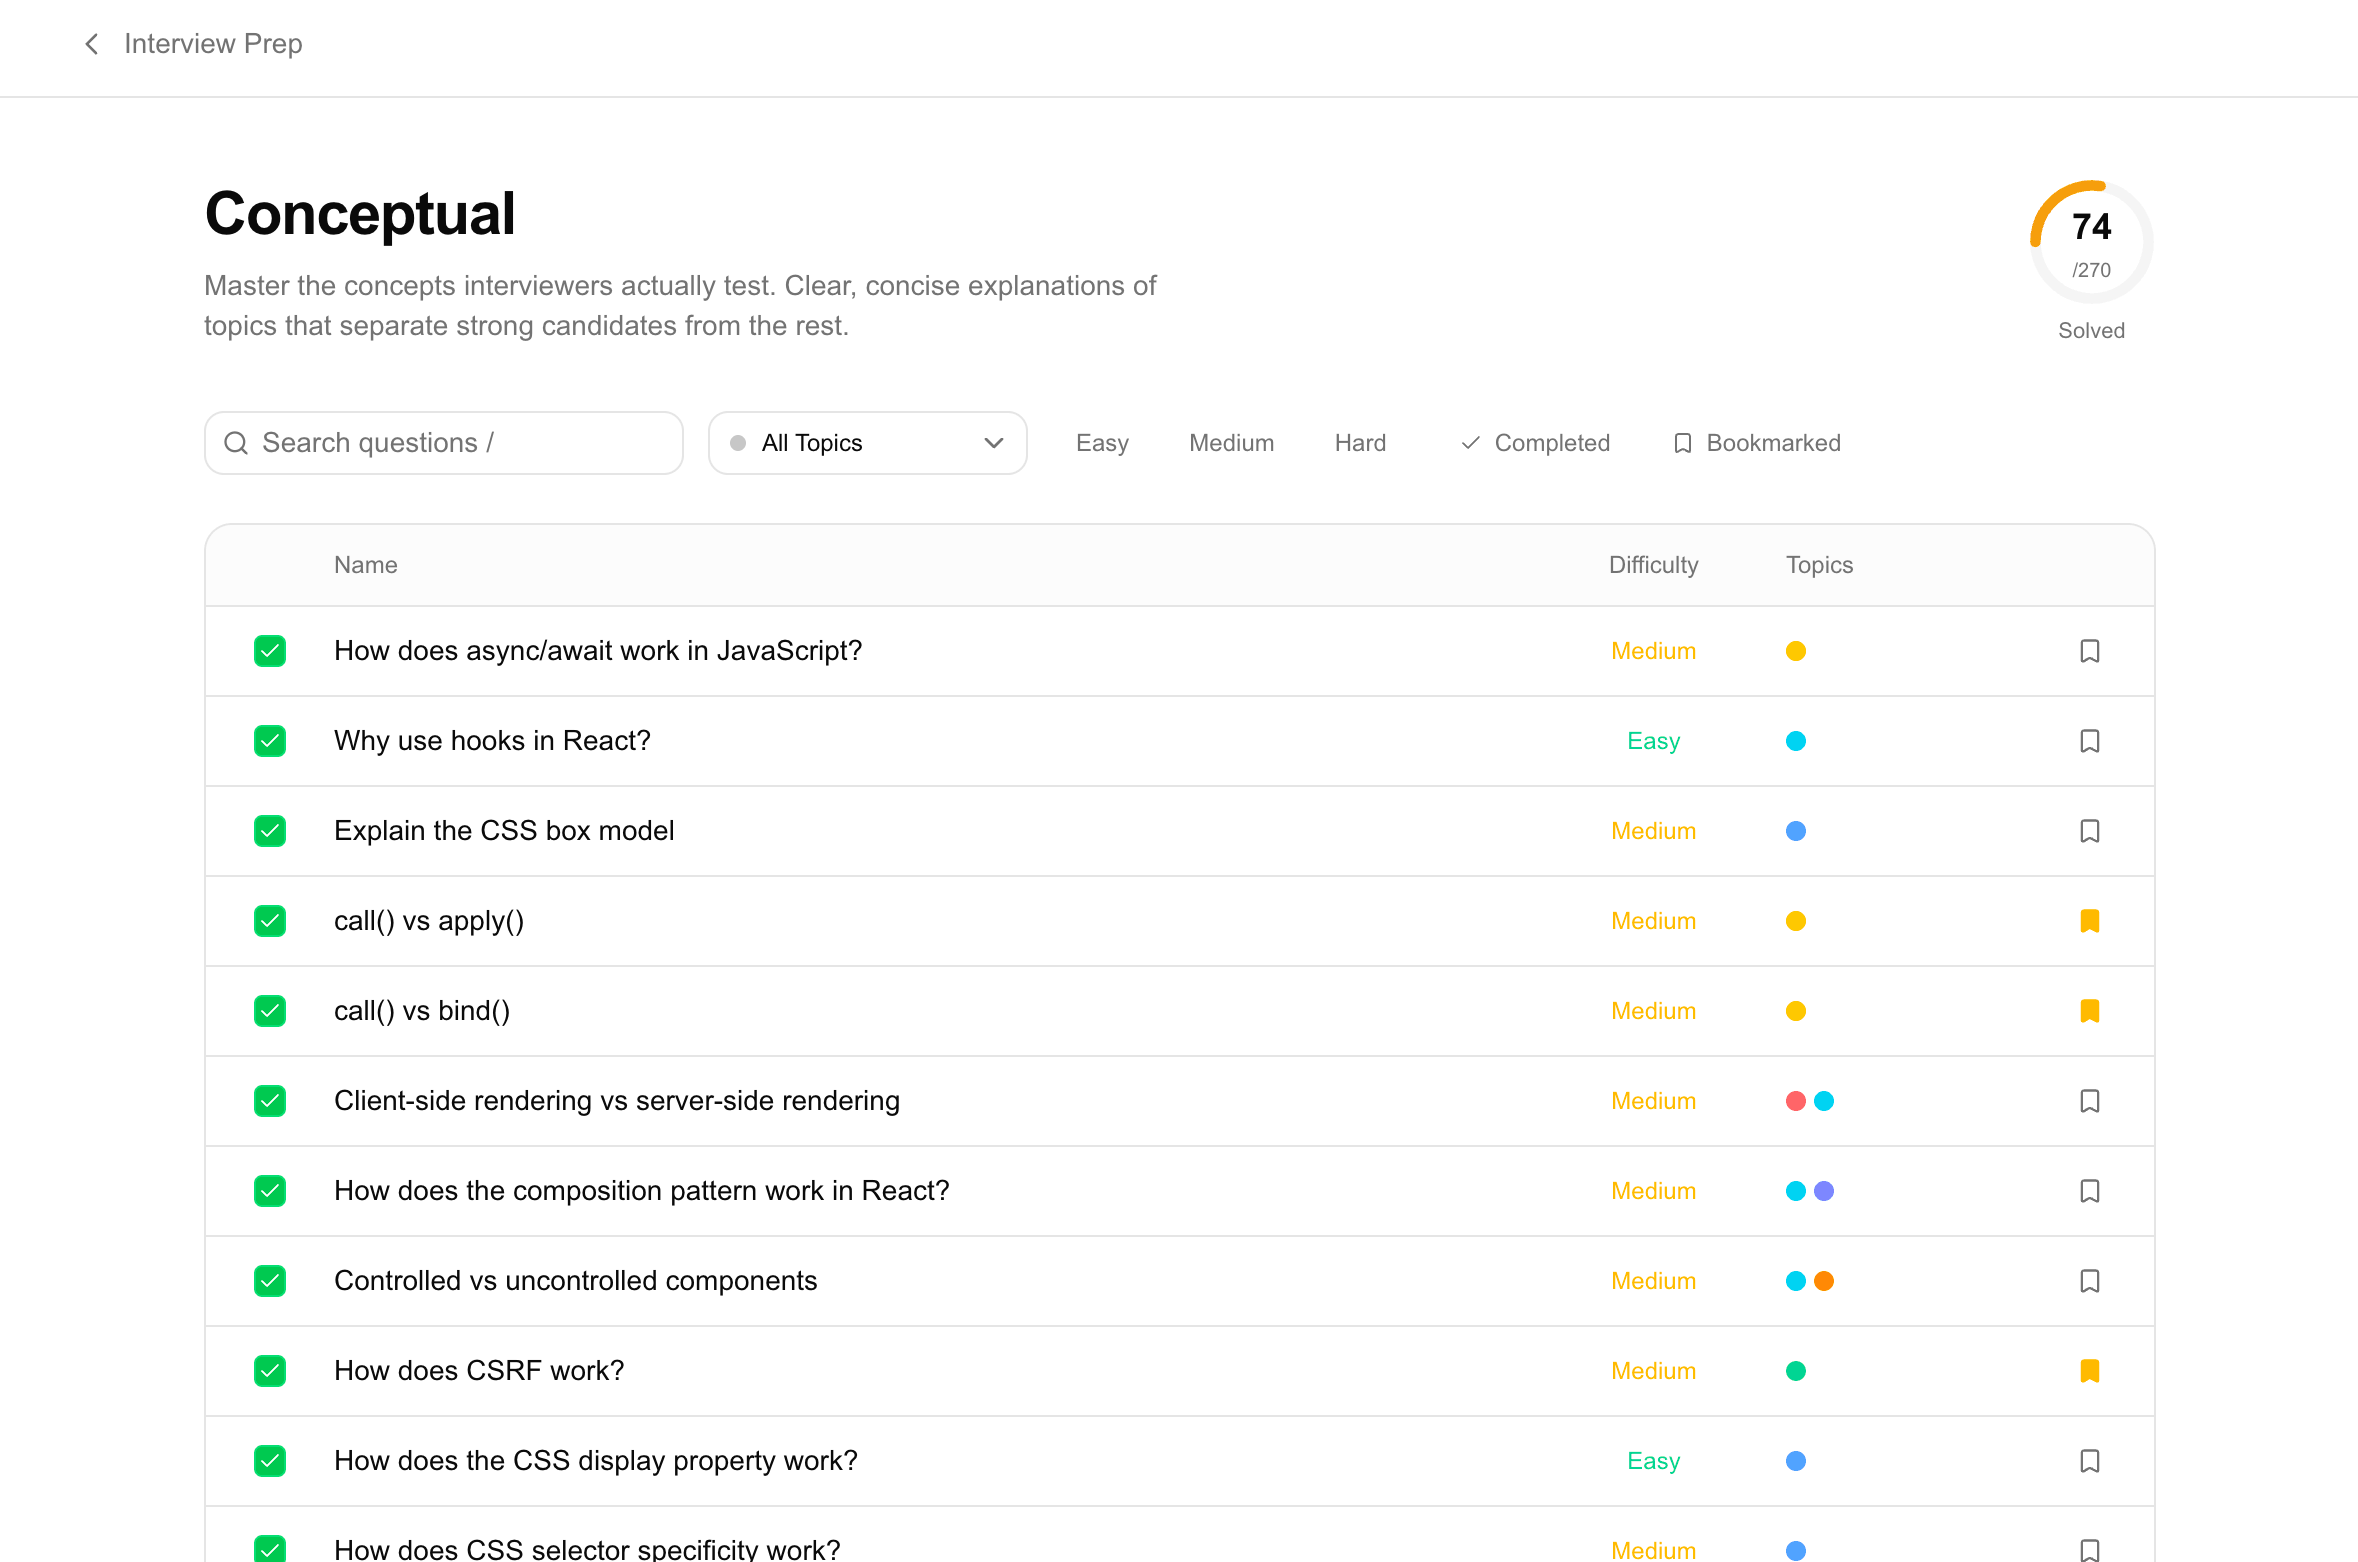Bookmark the composition pattern question
This screenshot has width=2358, height=1562.
point(2089,1191)
